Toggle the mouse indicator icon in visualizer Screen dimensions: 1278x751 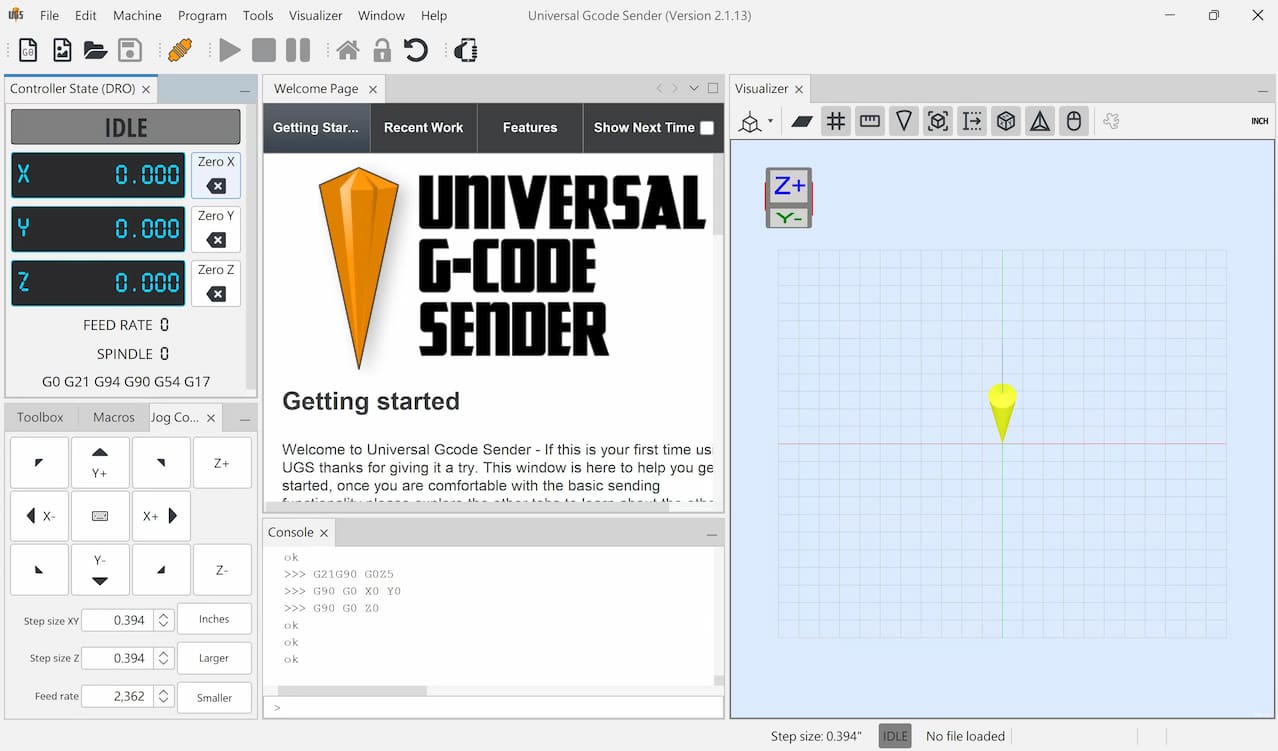click(1074, 121)
